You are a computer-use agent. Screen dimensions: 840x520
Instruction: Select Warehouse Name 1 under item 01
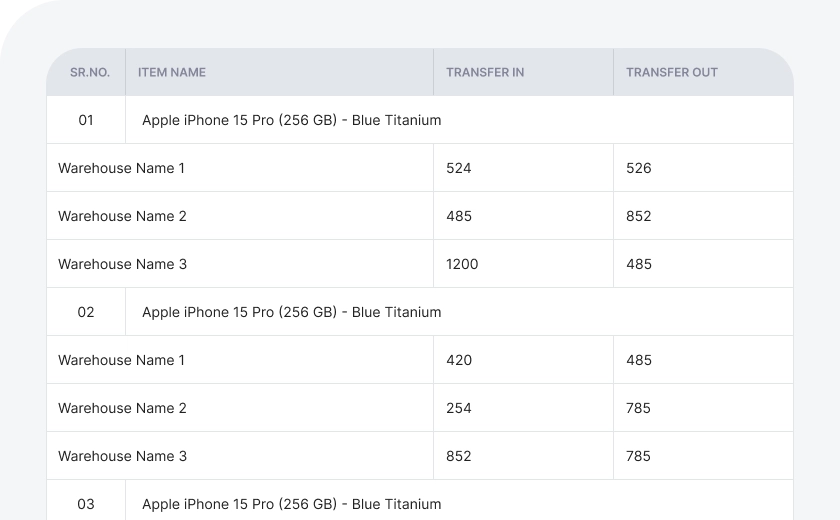(122, 168)
